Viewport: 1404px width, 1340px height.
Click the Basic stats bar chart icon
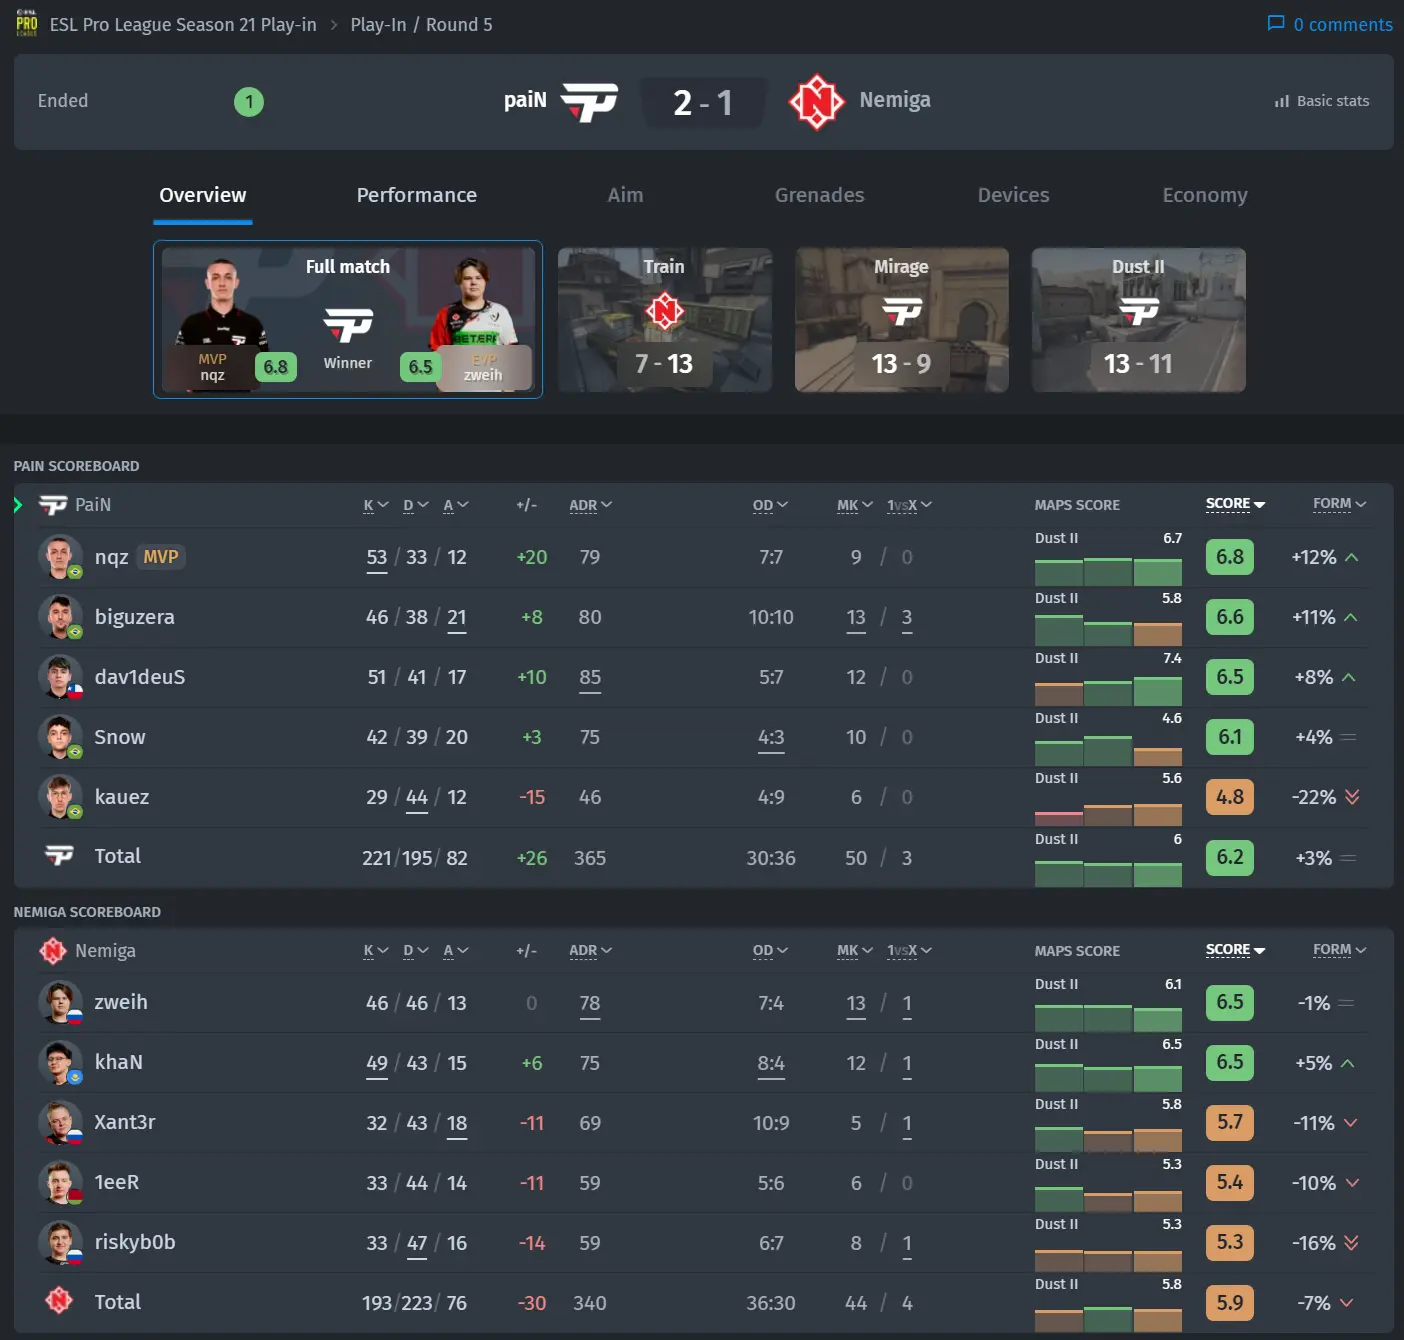click(x=1282, y=101)
